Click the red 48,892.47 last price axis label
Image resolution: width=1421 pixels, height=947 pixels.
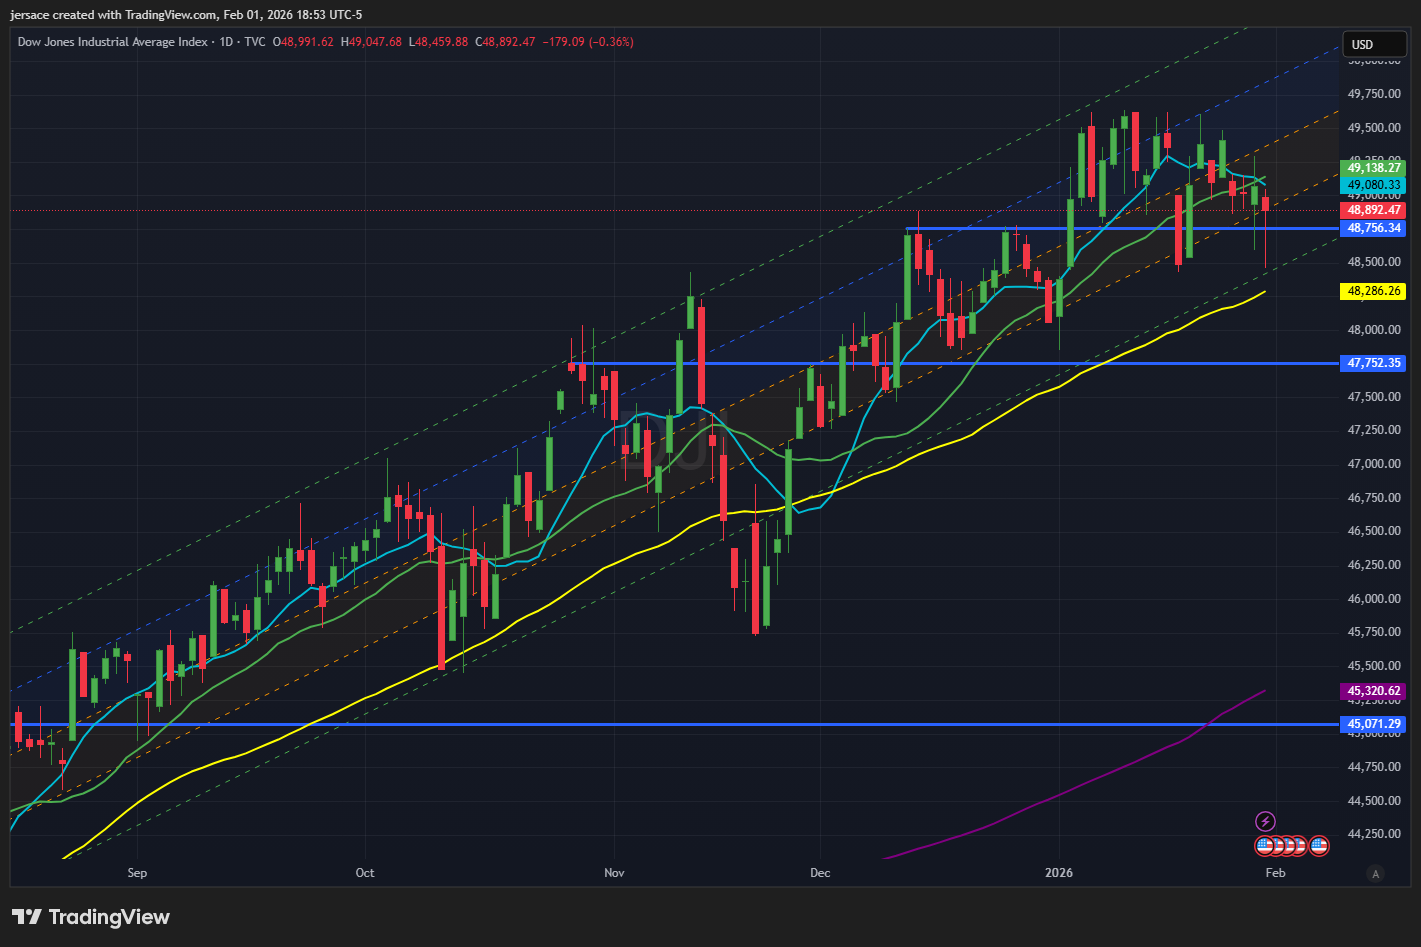click(x=1373, y=210)
